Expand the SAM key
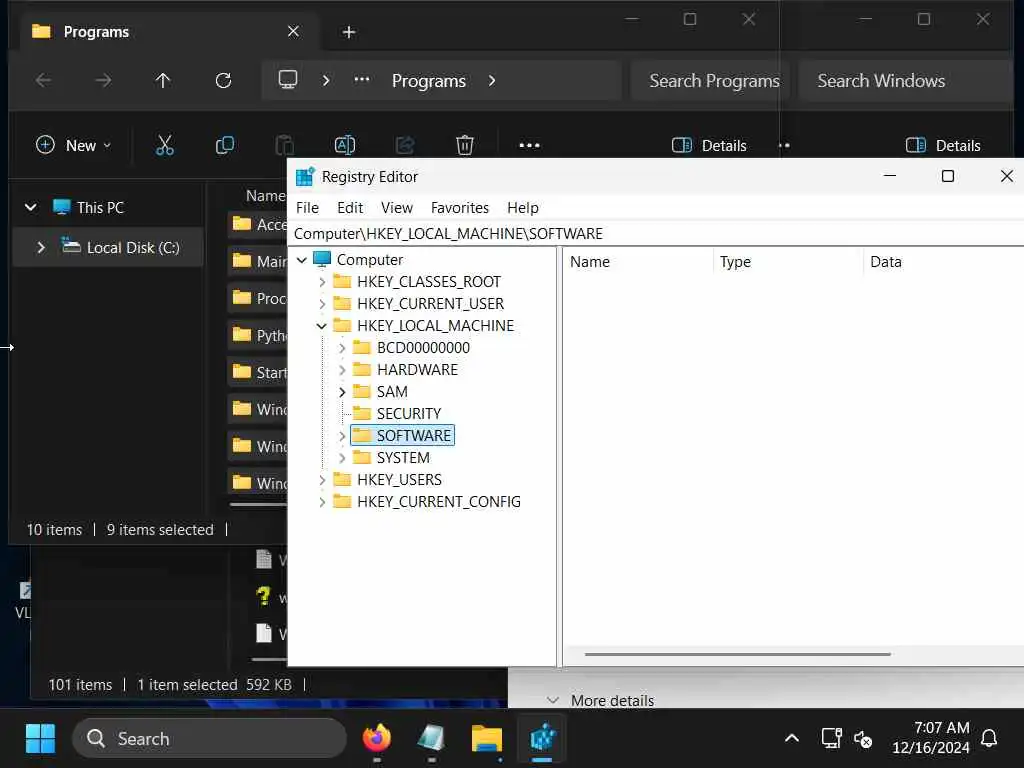This screenshot has height=768, width=1024. 342,392
